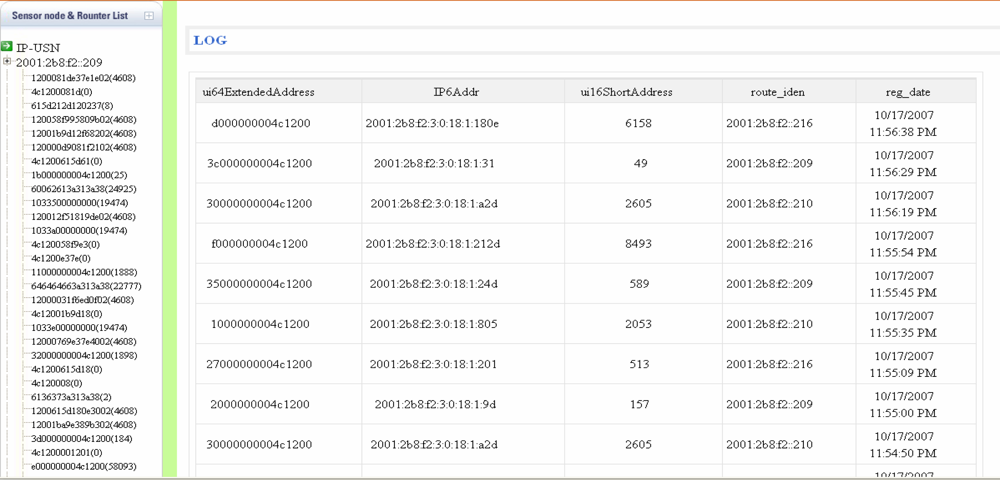Select node 1033500000000(19474)
This screenshot has width=1000, height=480.
tap(79, 203)
